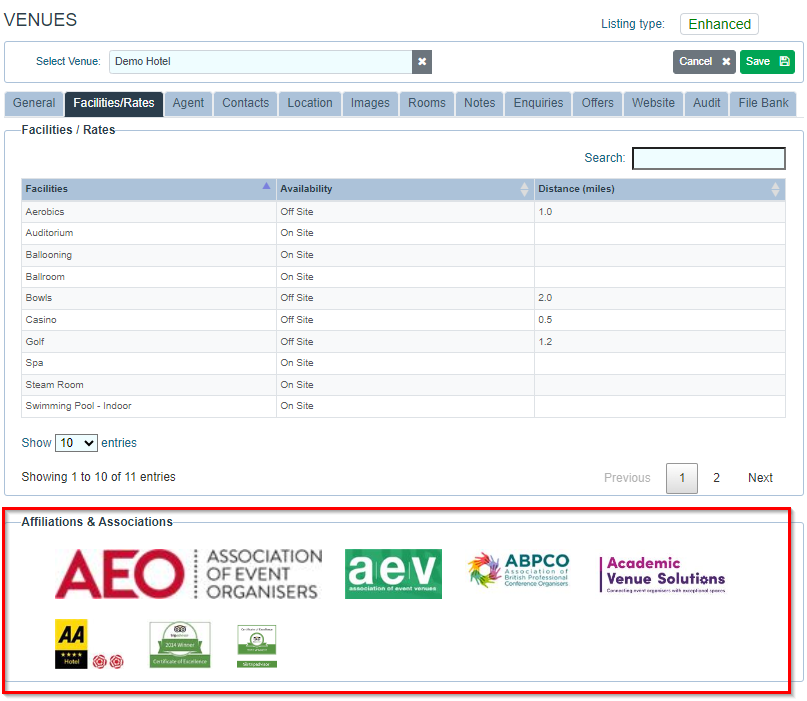Go to the Rooms tab
This screenshot has height=701, width=807.
[427, 103]
